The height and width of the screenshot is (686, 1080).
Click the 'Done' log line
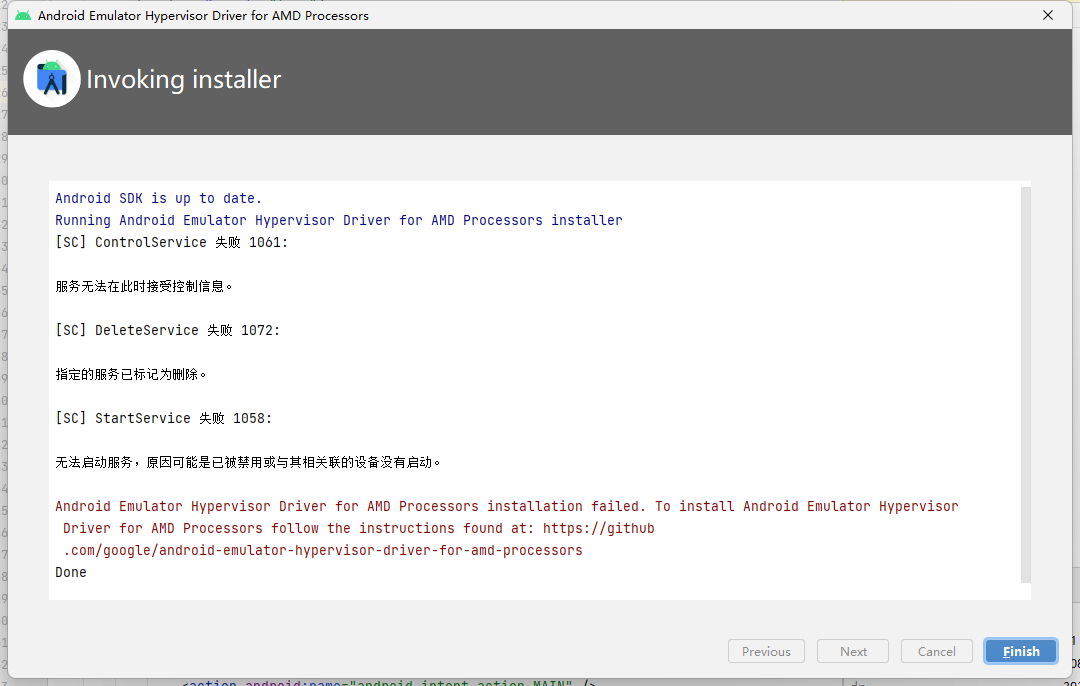click(71, 572)
